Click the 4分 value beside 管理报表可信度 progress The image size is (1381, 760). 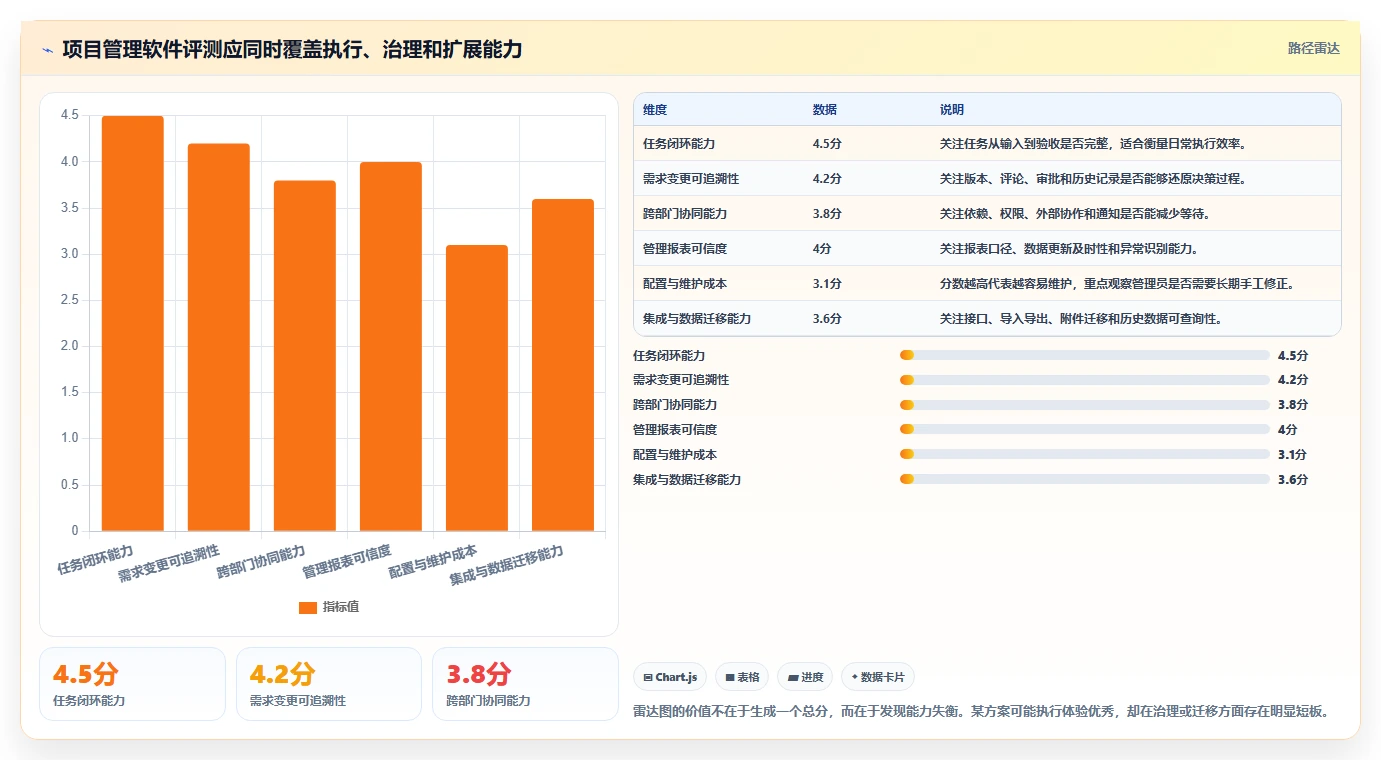coord(1288,430)
